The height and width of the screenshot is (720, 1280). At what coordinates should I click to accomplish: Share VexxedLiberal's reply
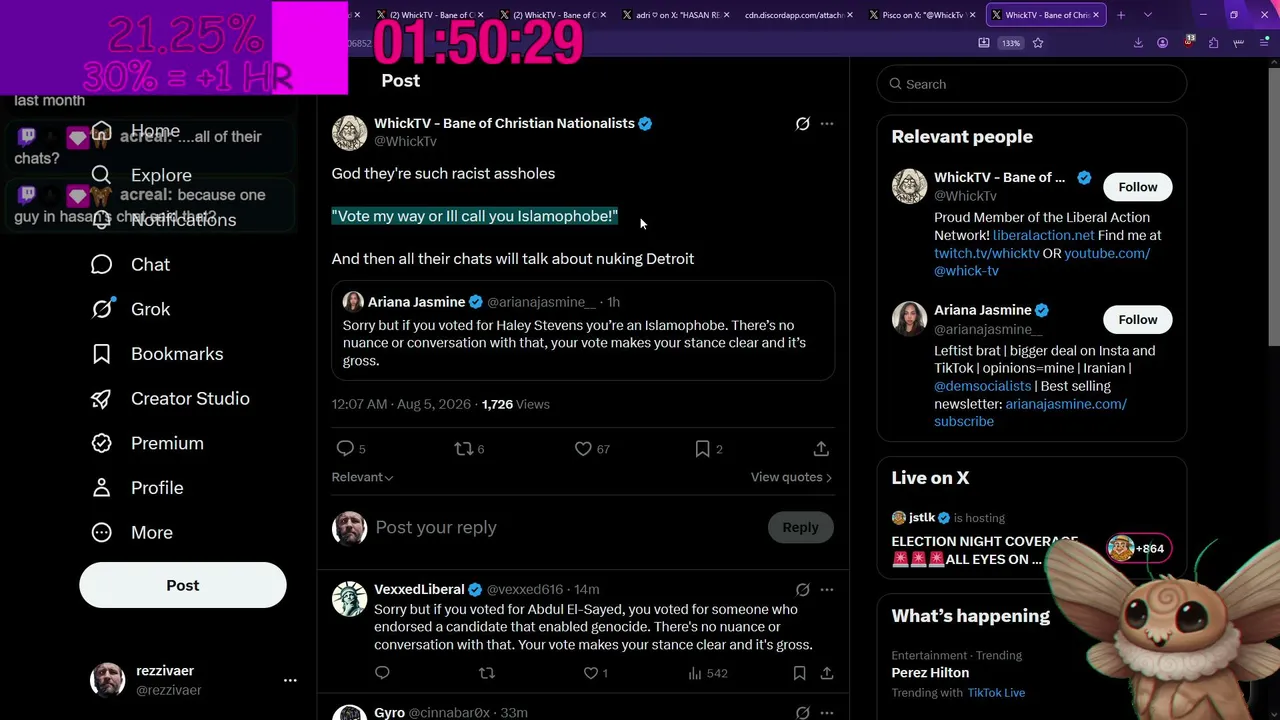(x=827, y=673)
